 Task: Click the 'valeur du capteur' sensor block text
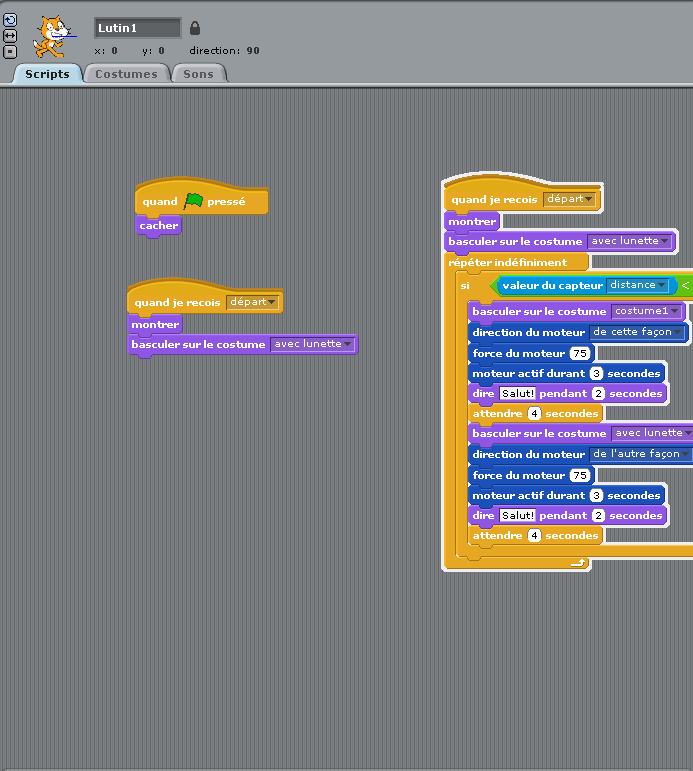552,286
